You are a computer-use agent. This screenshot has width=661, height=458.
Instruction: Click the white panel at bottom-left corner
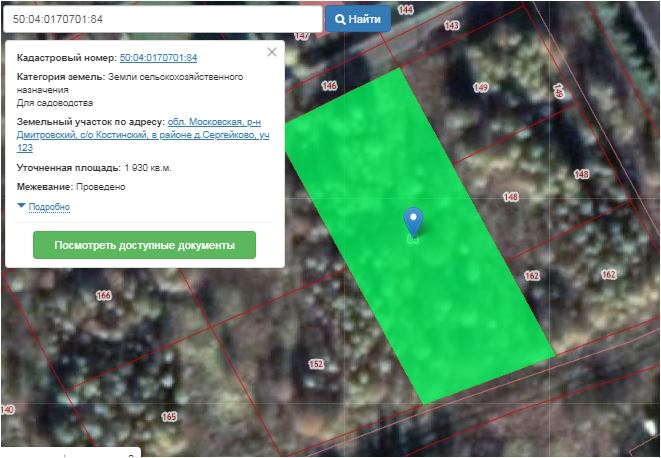pos(70,452)
